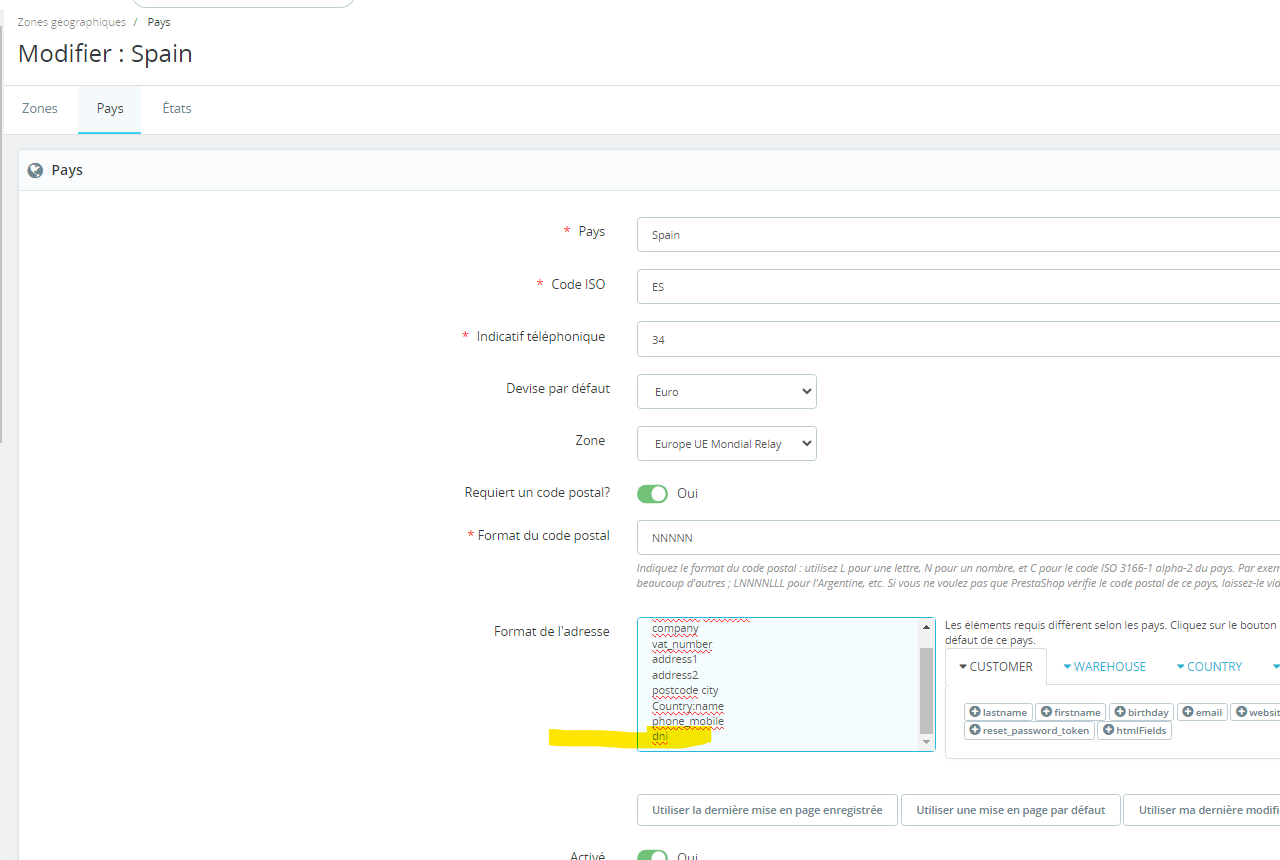Screen dimensions: 1280x860
Task: Click 'Country:name' line in address format
Action: pyautogui.click(x=688, y=706)
